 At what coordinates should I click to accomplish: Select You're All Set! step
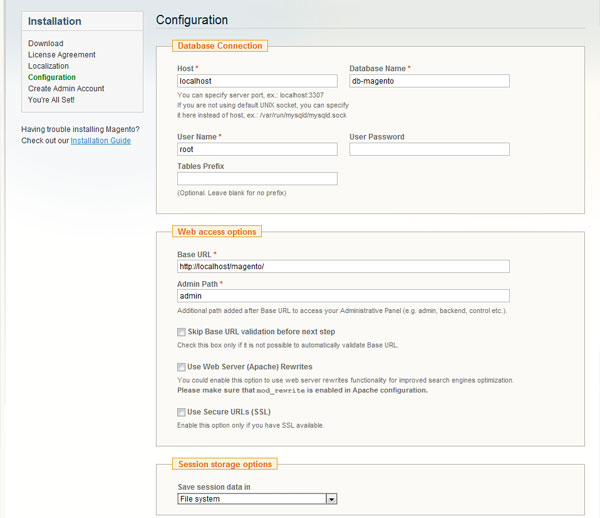[x=51, y=100]
